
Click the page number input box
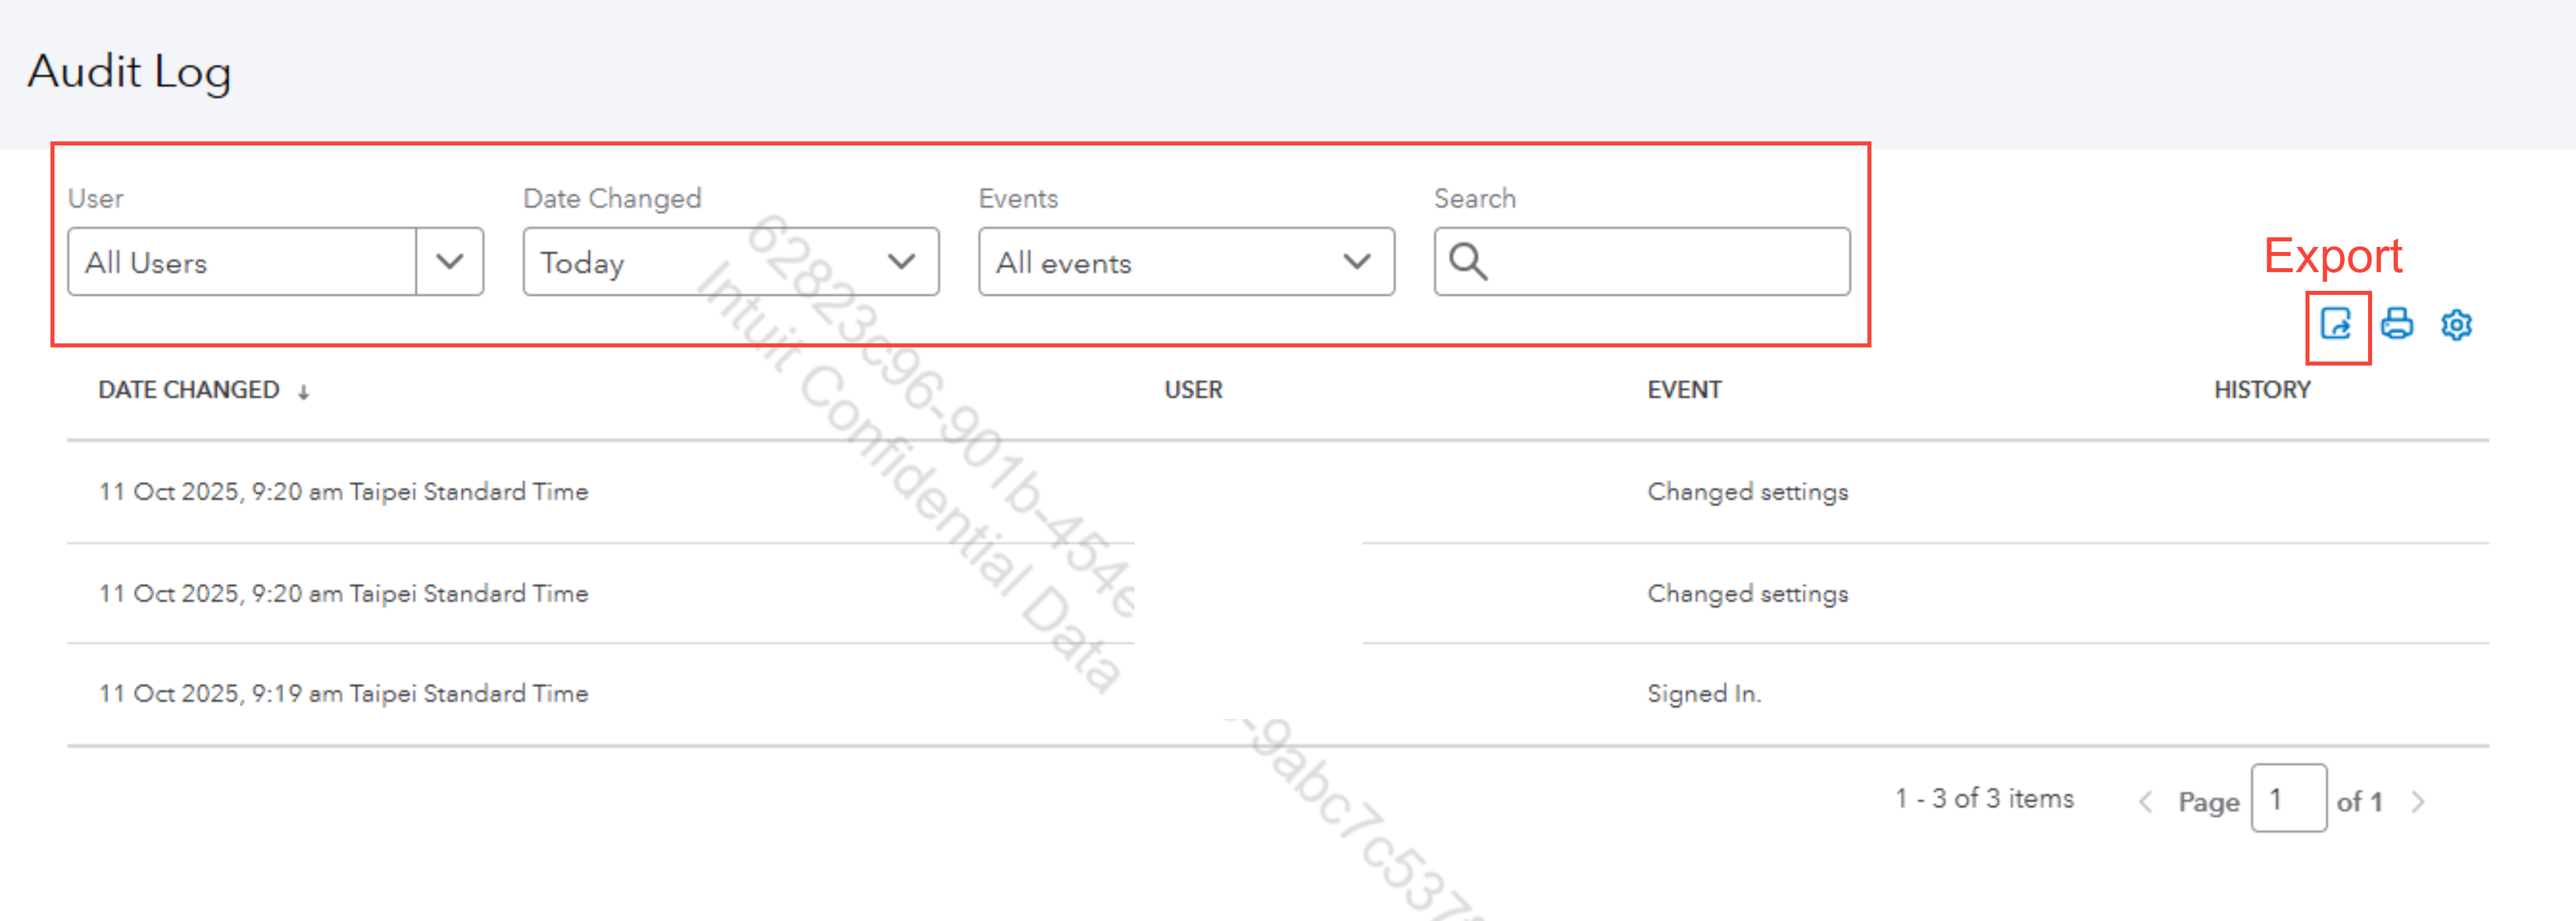point(2288,799)
